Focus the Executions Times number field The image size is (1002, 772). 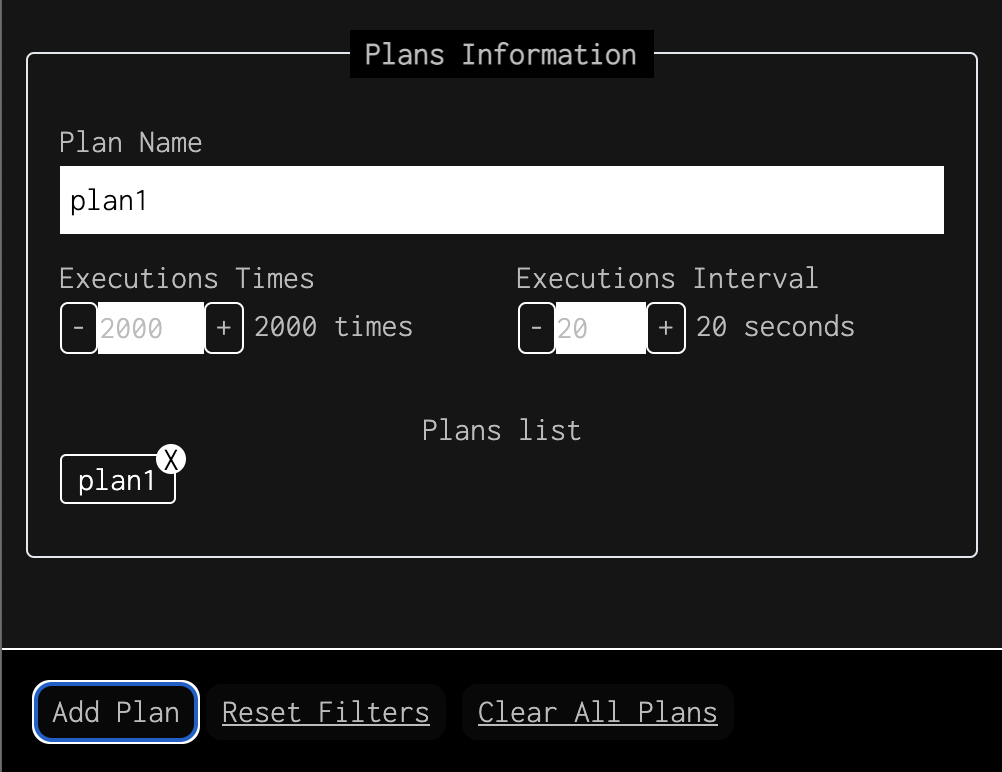pyautogui.click(x=151, y=328)
